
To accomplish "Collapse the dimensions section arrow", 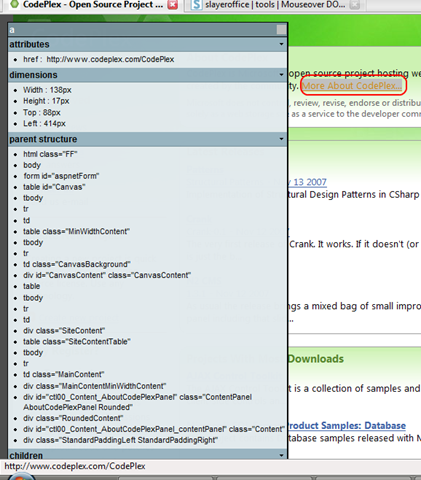I will point(281,75).
